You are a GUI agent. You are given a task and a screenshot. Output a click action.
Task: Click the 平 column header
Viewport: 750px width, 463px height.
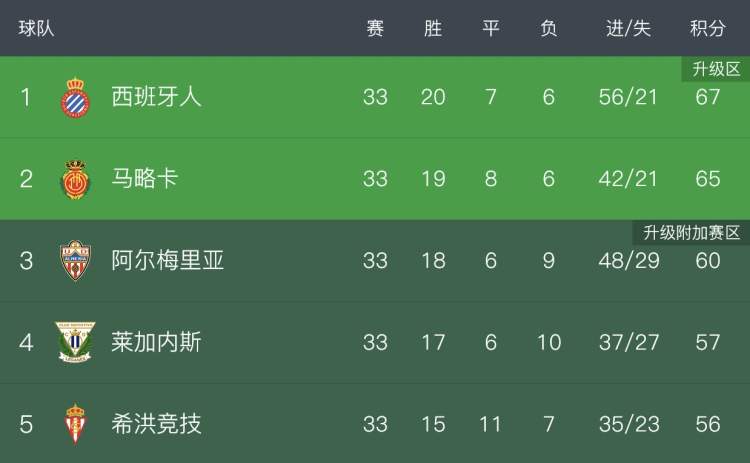pyautogui.click(x=491, y=28)
